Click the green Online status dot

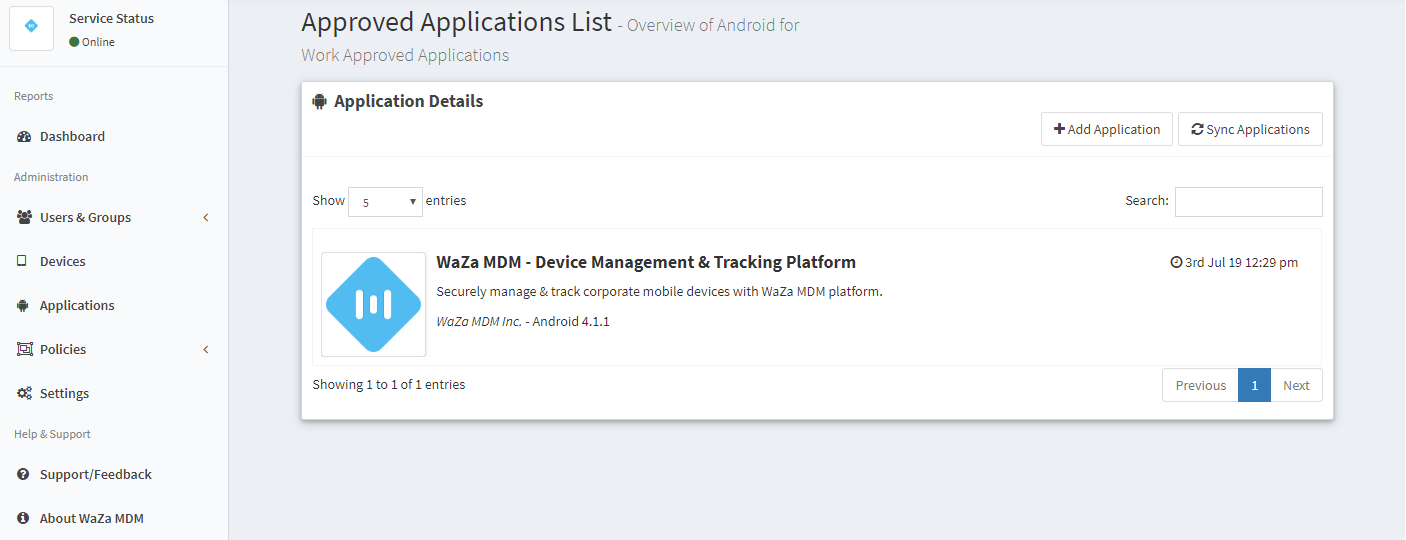[x=74, y=42]
